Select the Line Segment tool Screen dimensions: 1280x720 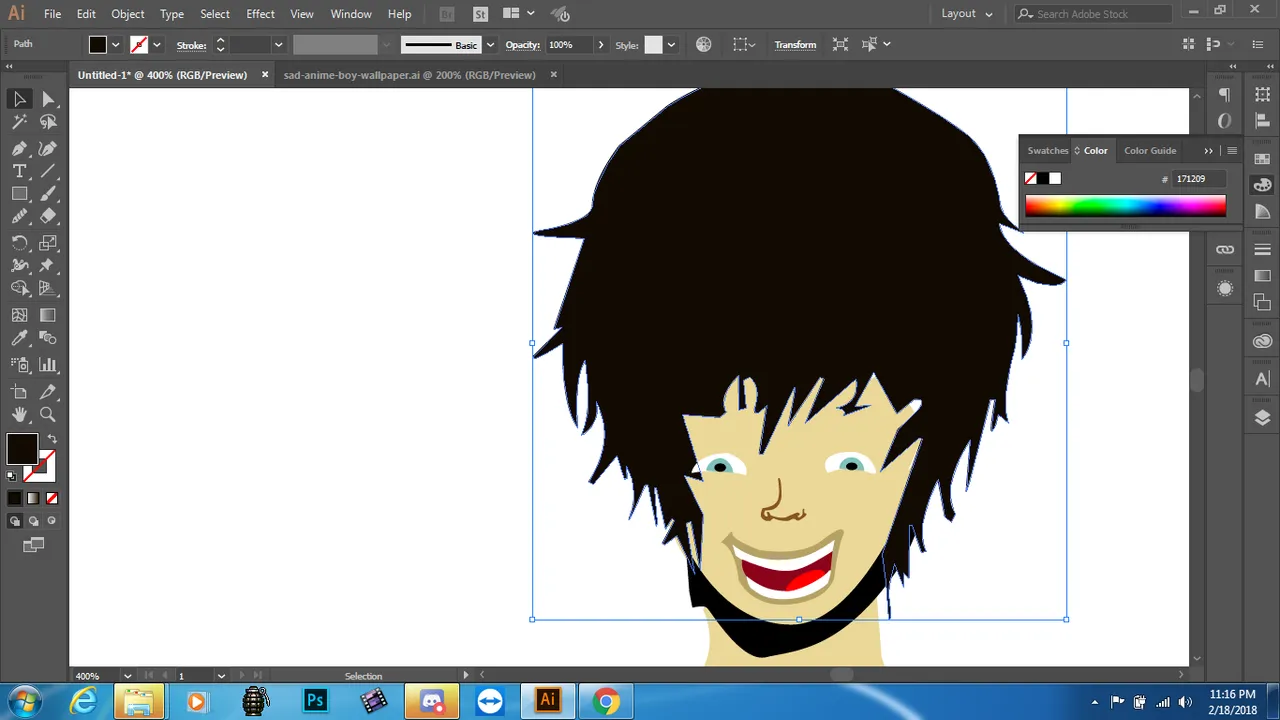click(48, 171)
